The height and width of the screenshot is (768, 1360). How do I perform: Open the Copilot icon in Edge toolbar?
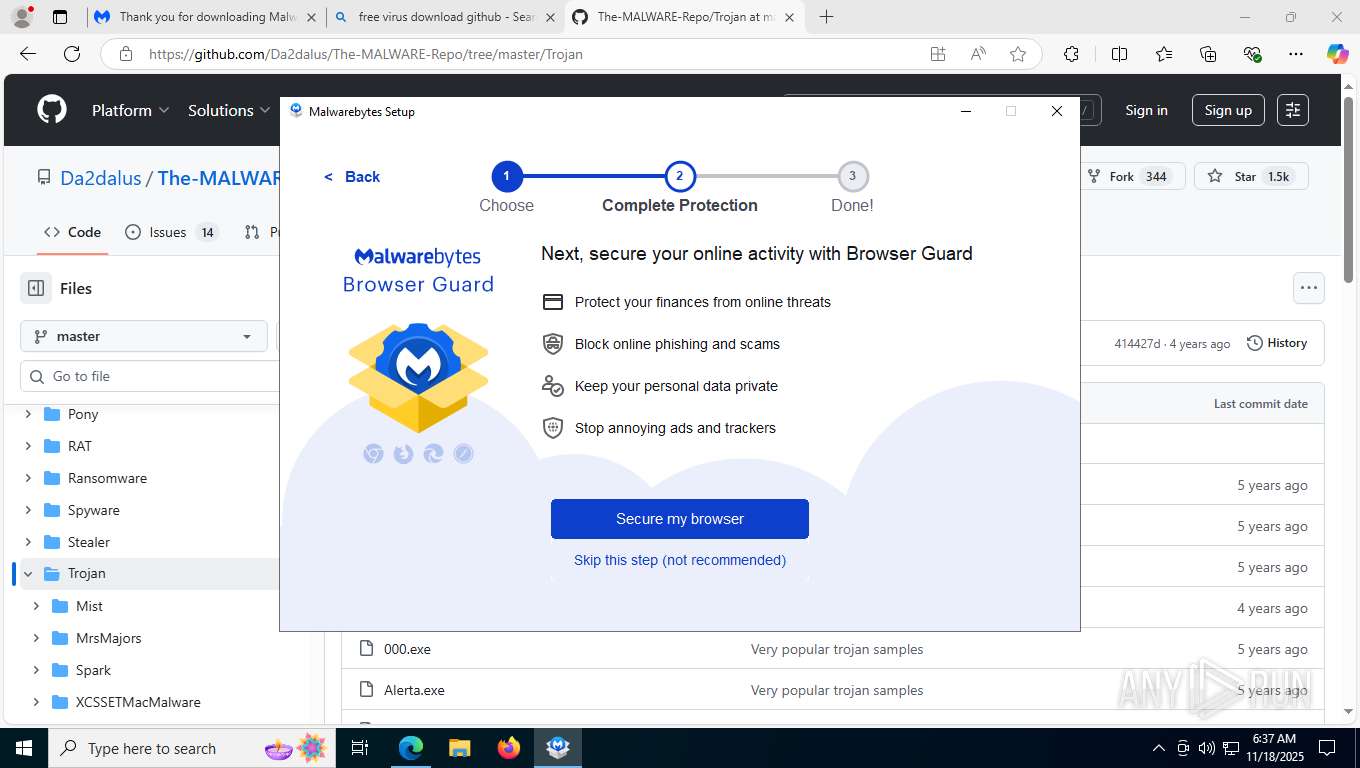pyautogui.click(x=1337, y=54)
